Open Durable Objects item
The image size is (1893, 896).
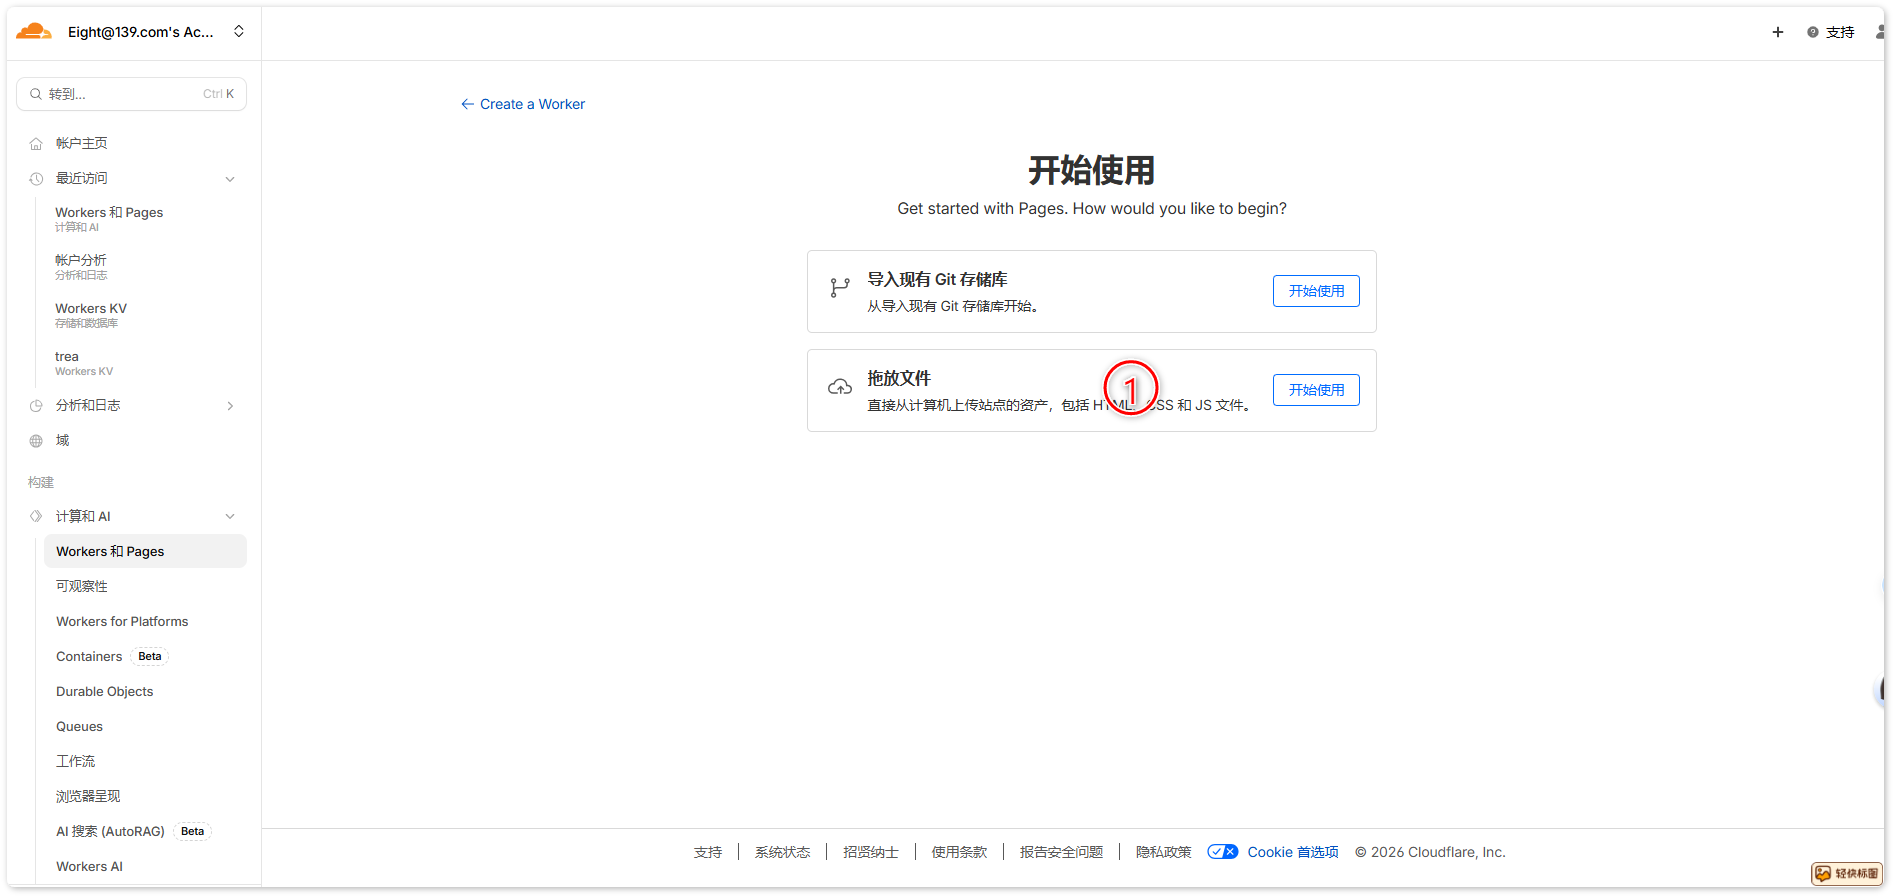[105, 691]
